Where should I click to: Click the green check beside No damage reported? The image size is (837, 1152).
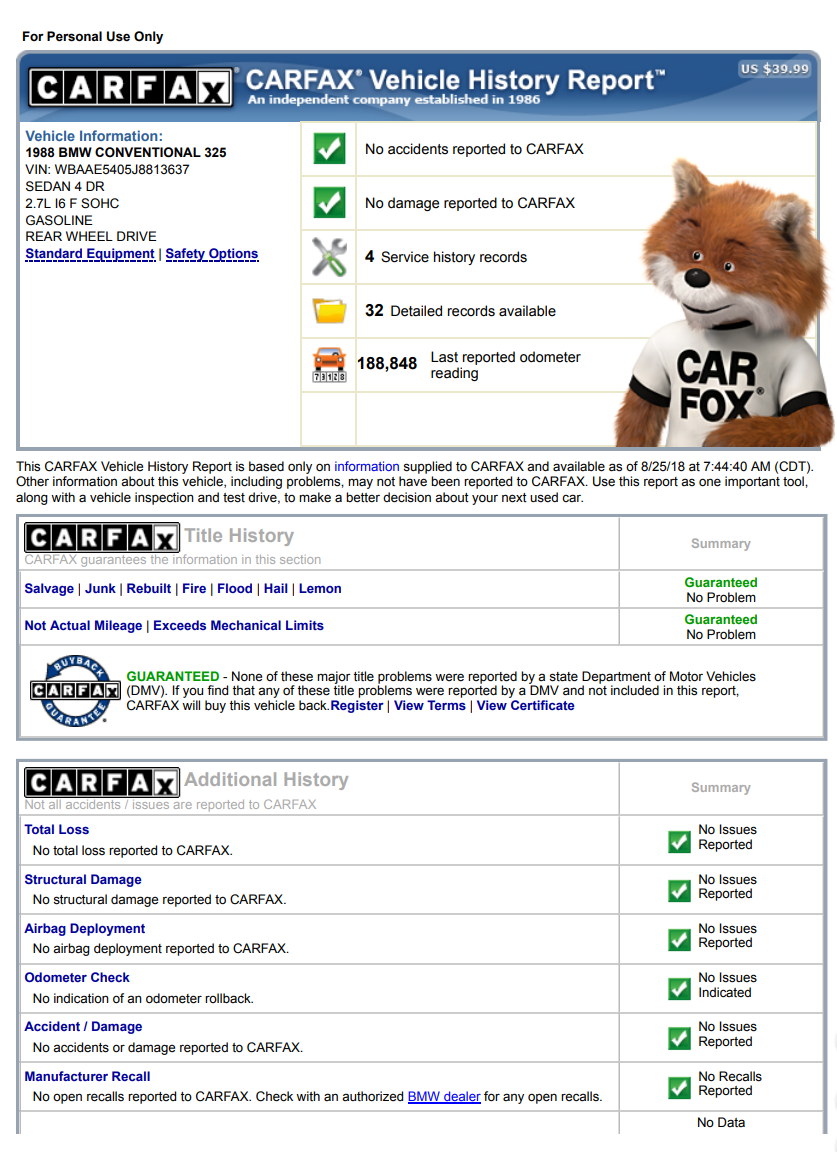pos(329,202)
